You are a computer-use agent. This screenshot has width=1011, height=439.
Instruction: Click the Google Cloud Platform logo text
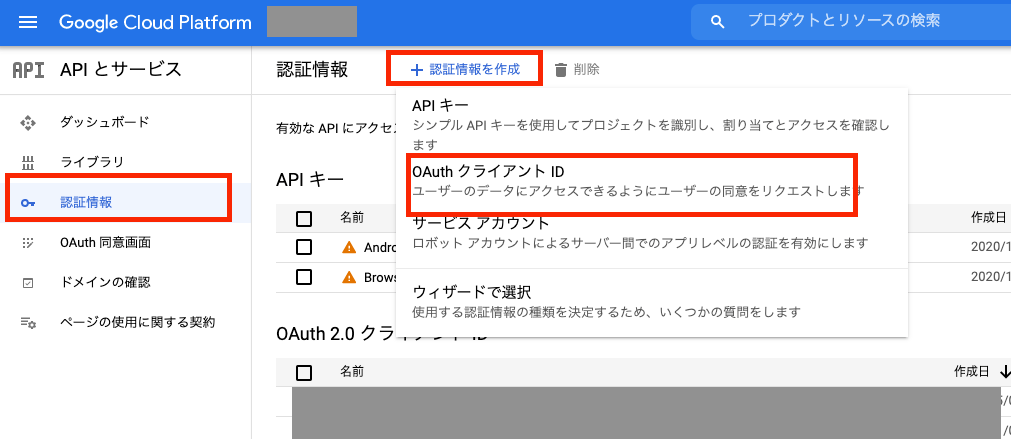(x=155, y=23)
